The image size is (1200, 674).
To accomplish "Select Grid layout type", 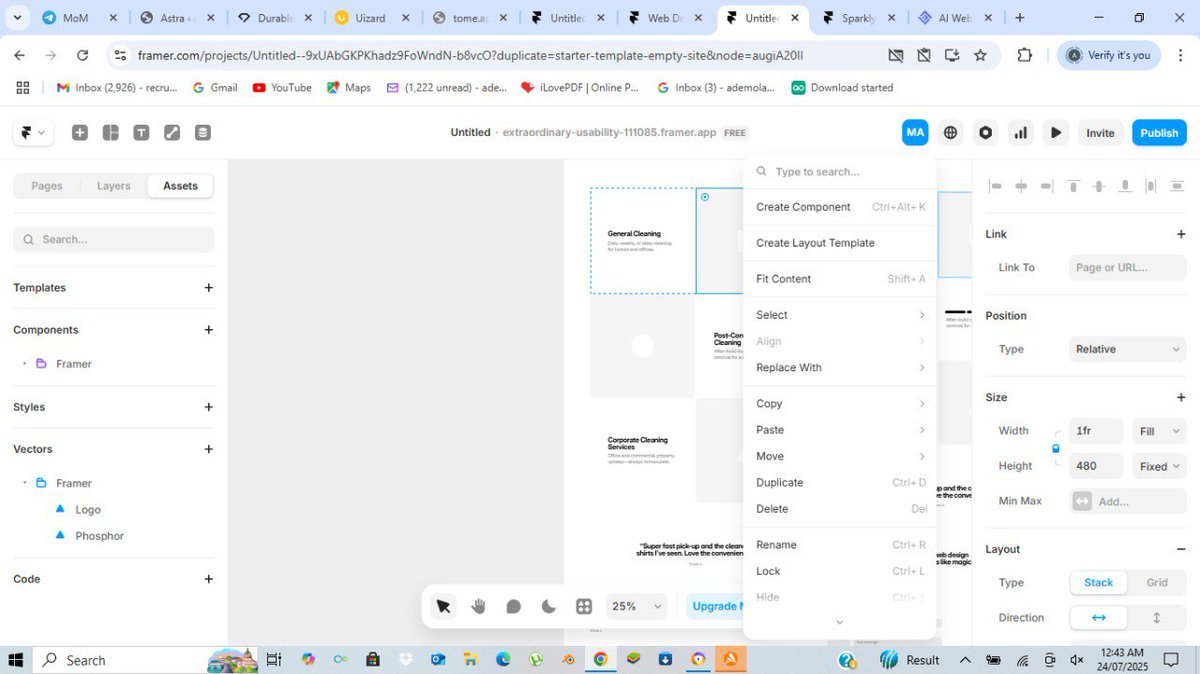I will pyautogui.click(x=1157, y=583).
